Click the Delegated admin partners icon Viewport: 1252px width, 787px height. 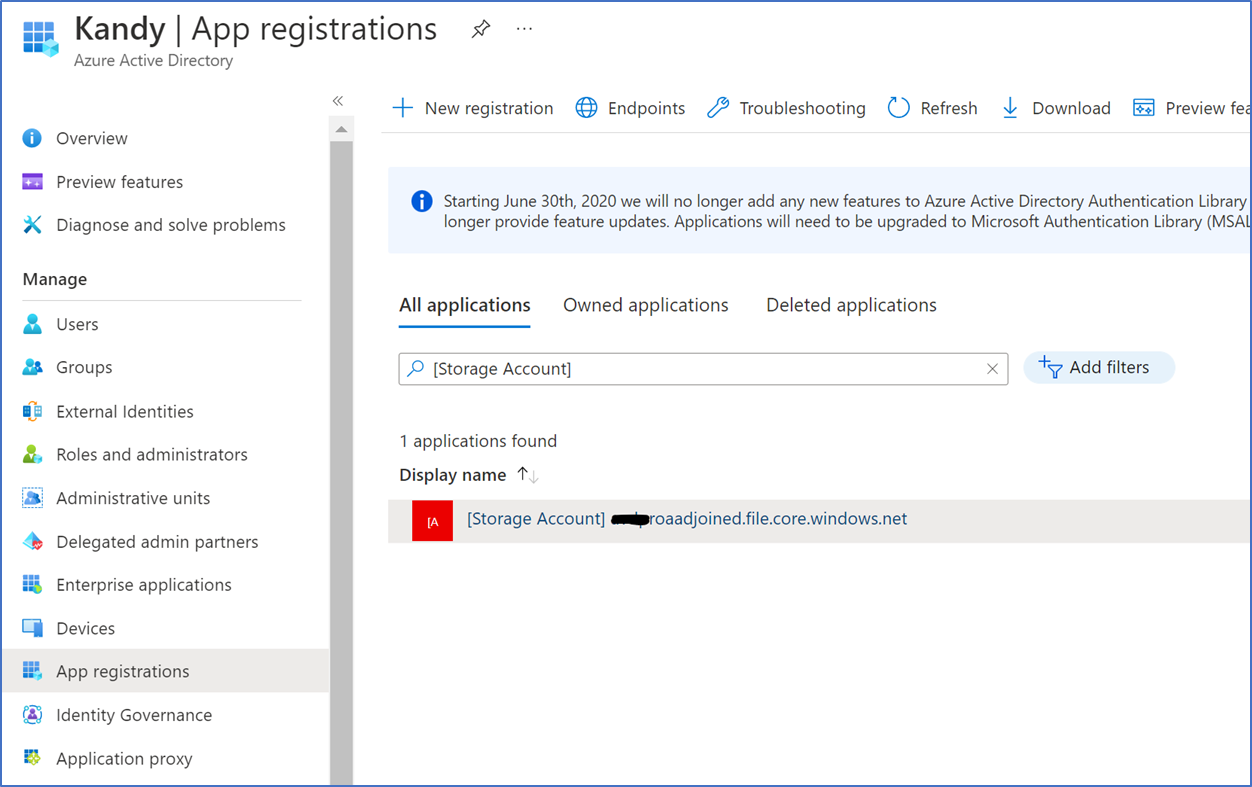(x=33, y=542)
